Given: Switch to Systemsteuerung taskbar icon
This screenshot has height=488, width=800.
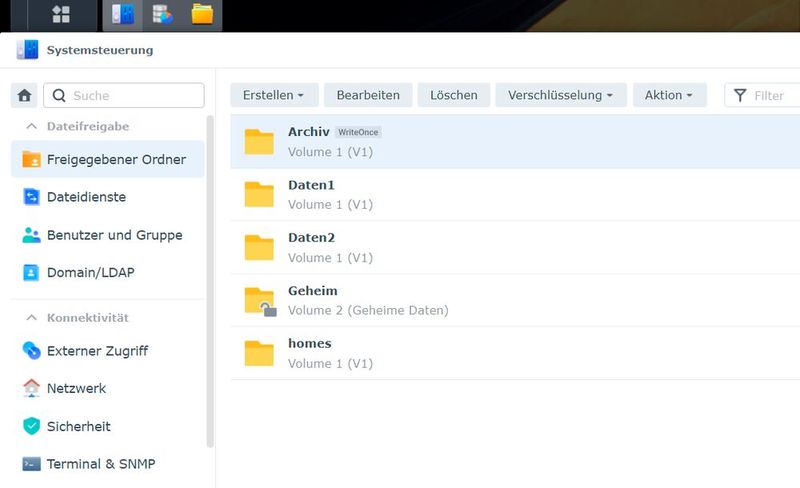Looking at the screenshot, I should coord(123,14).
